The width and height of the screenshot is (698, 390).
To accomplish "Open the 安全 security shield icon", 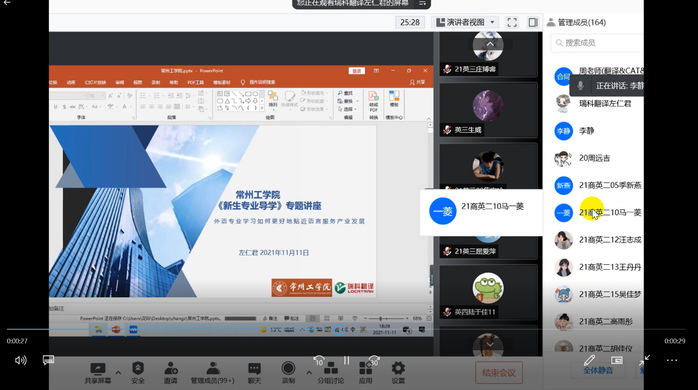I will [x=138, y=368].
